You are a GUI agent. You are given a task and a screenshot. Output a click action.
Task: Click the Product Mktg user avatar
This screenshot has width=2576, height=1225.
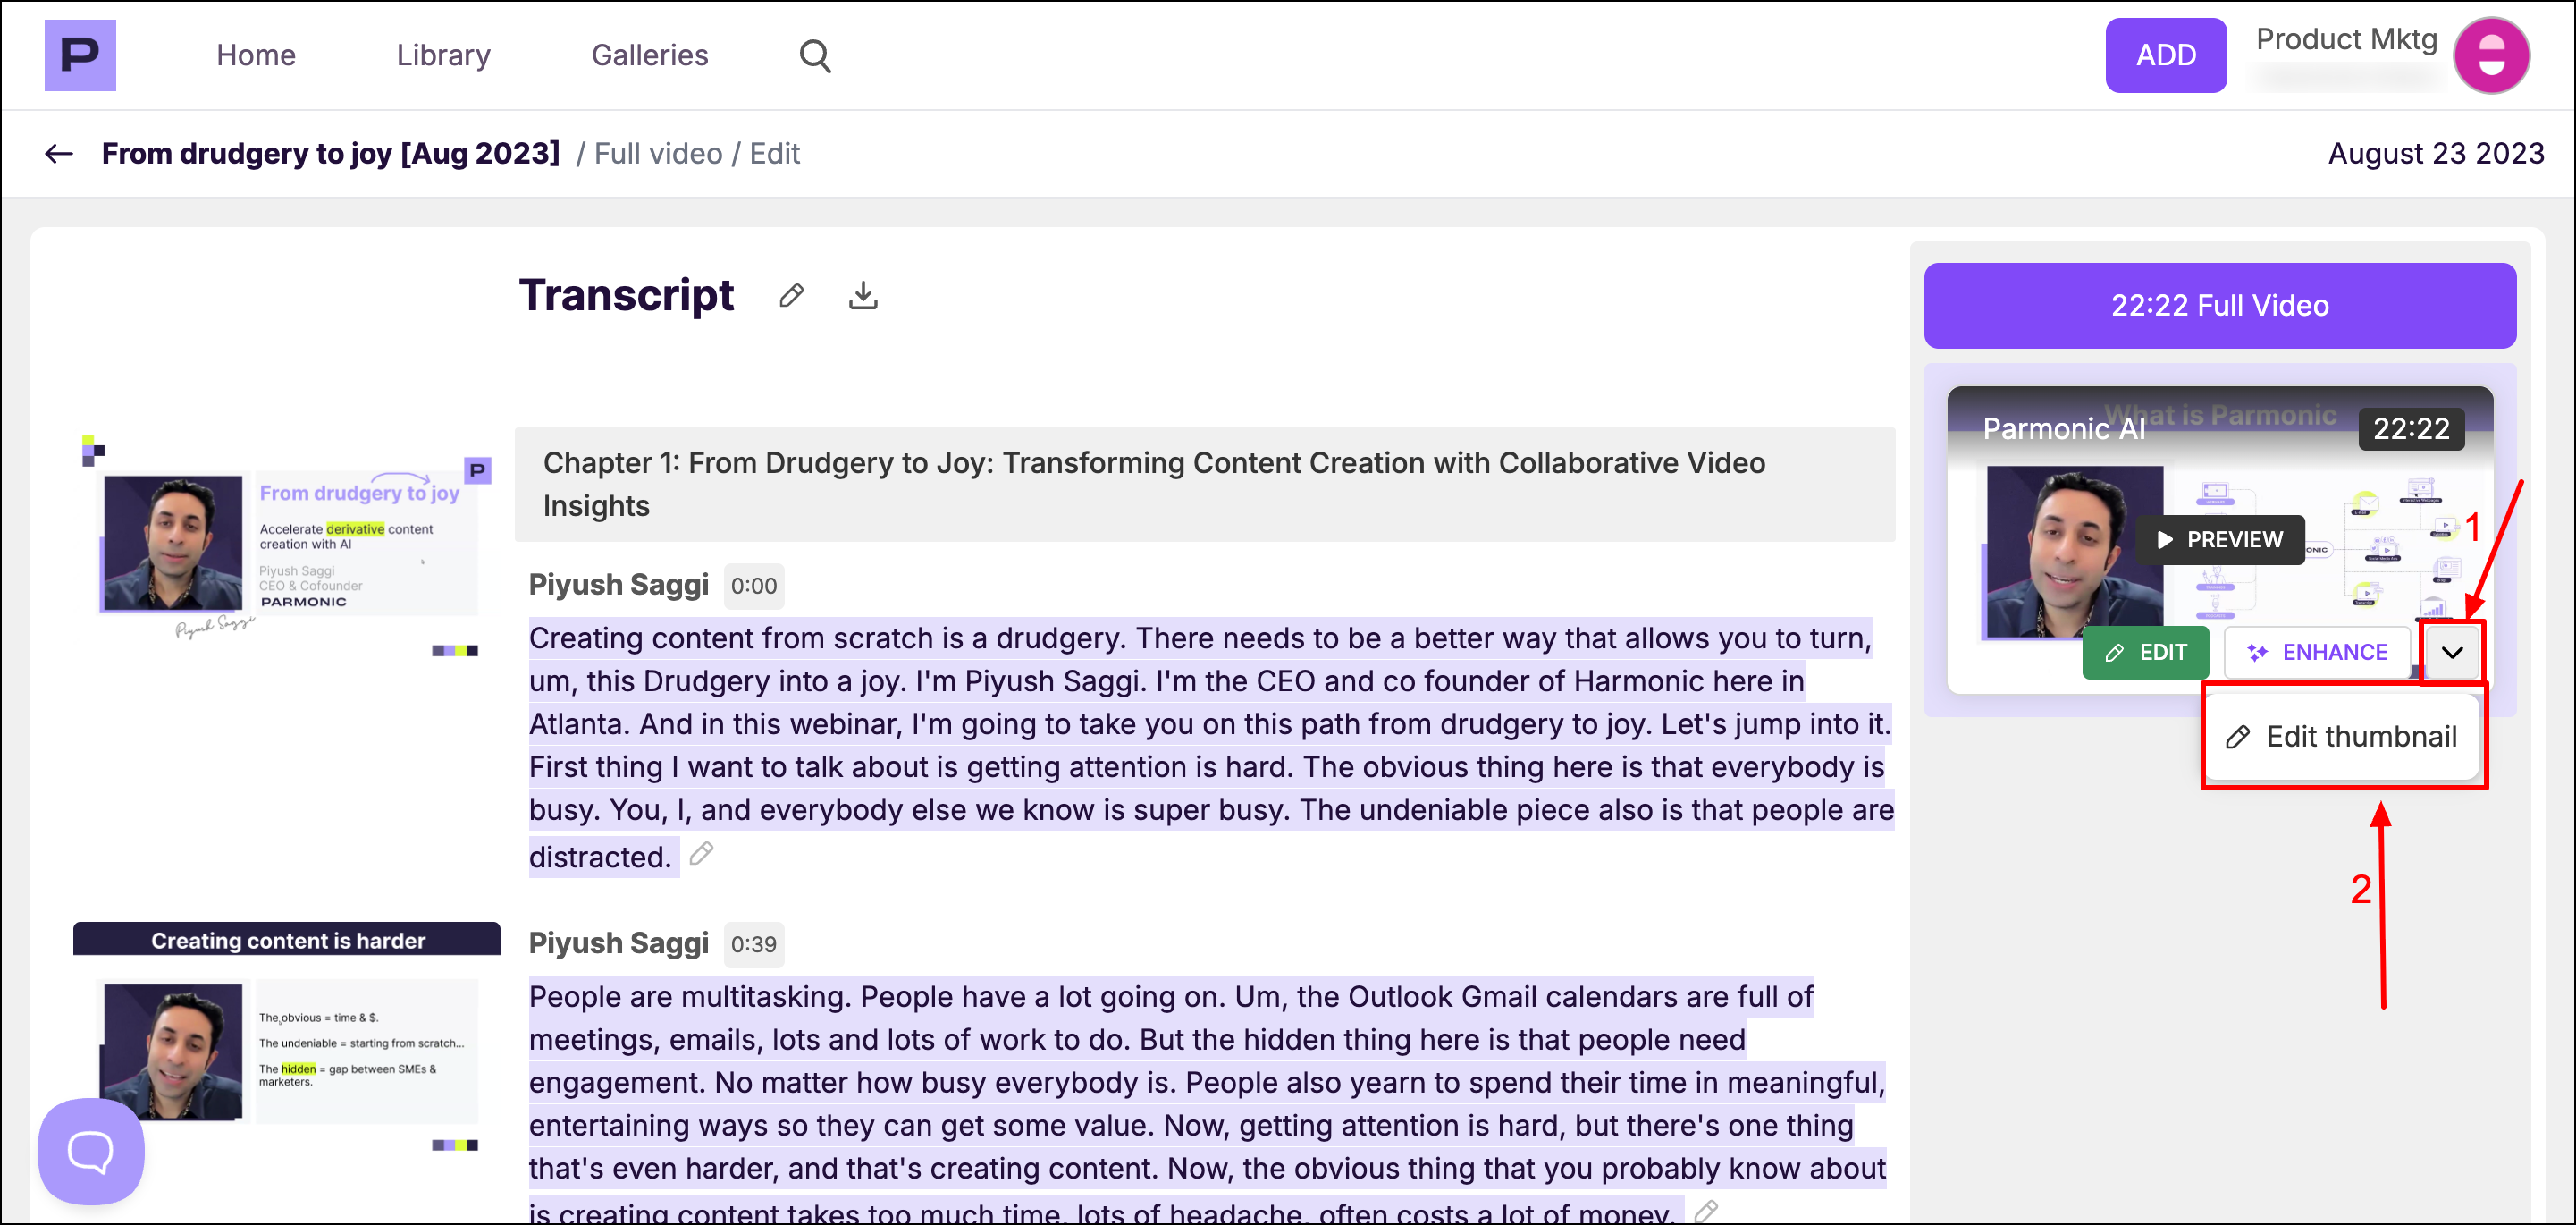[2490, 55]
